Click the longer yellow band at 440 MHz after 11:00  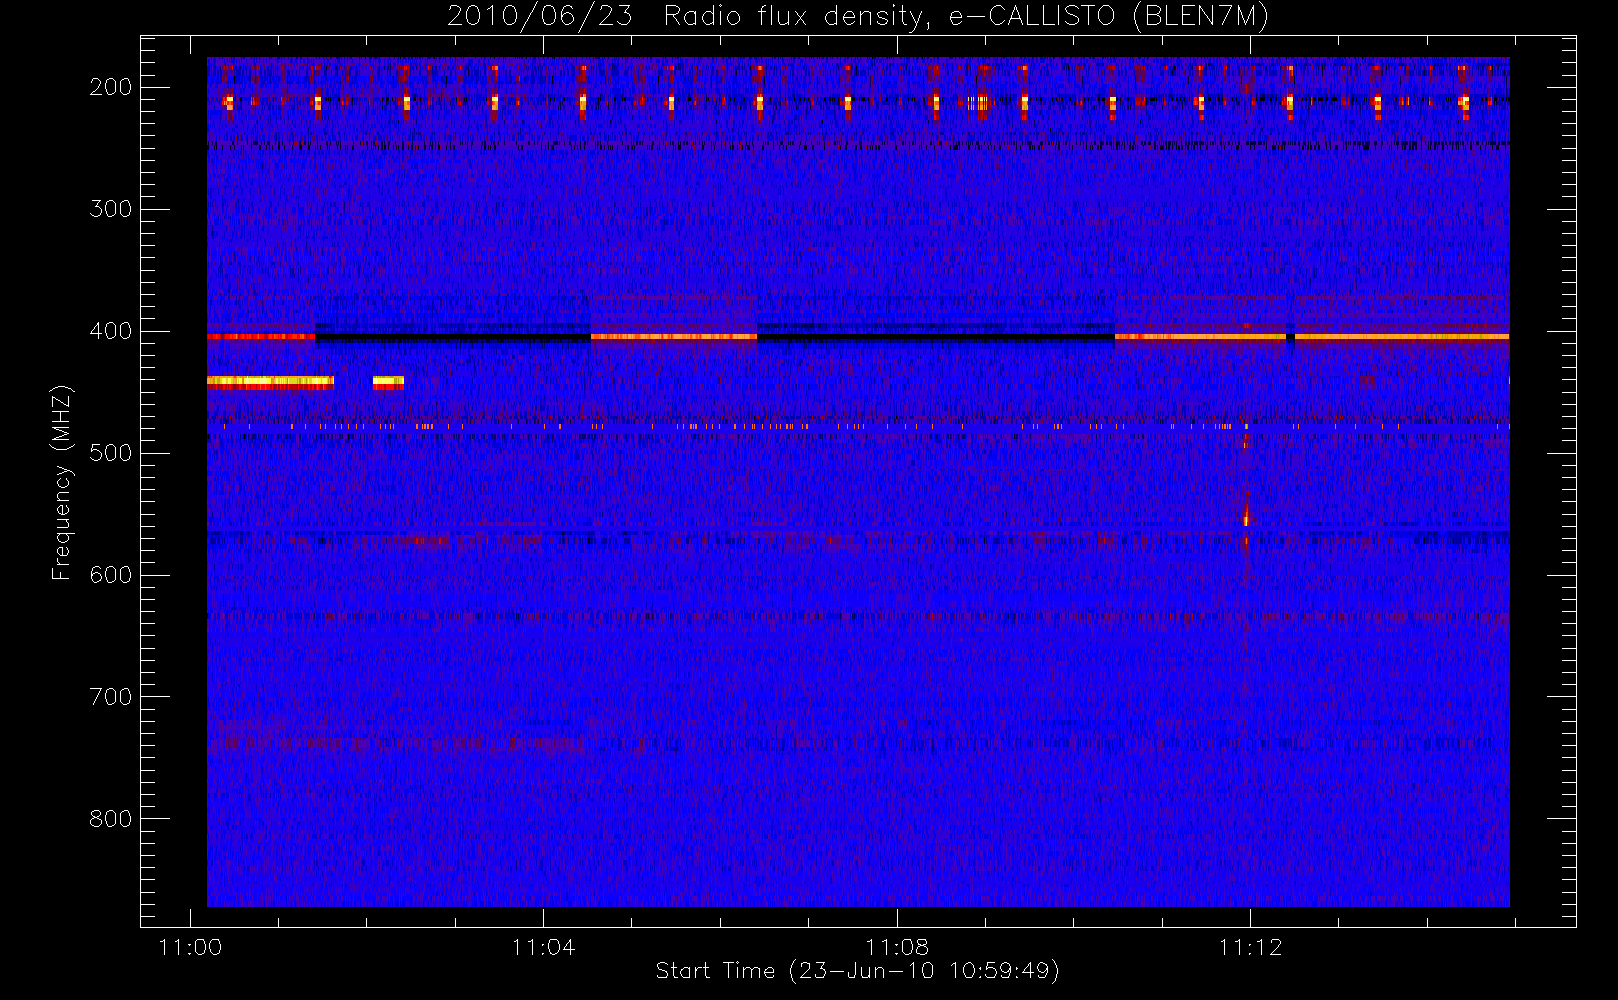[270, 381]
